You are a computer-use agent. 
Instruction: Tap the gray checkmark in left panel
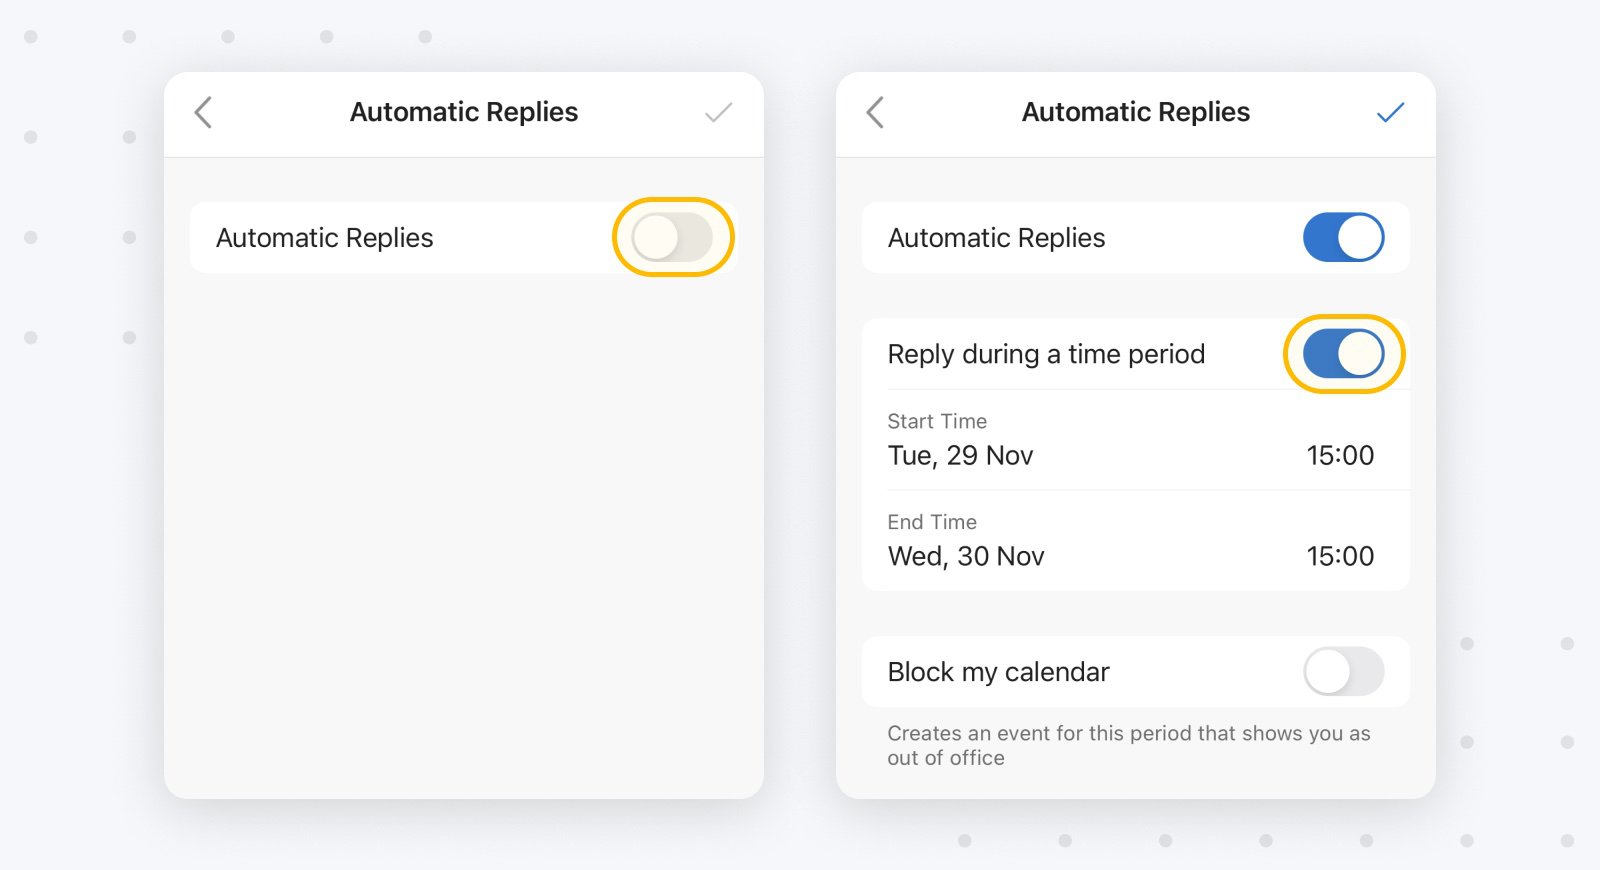tap(719, 112)
